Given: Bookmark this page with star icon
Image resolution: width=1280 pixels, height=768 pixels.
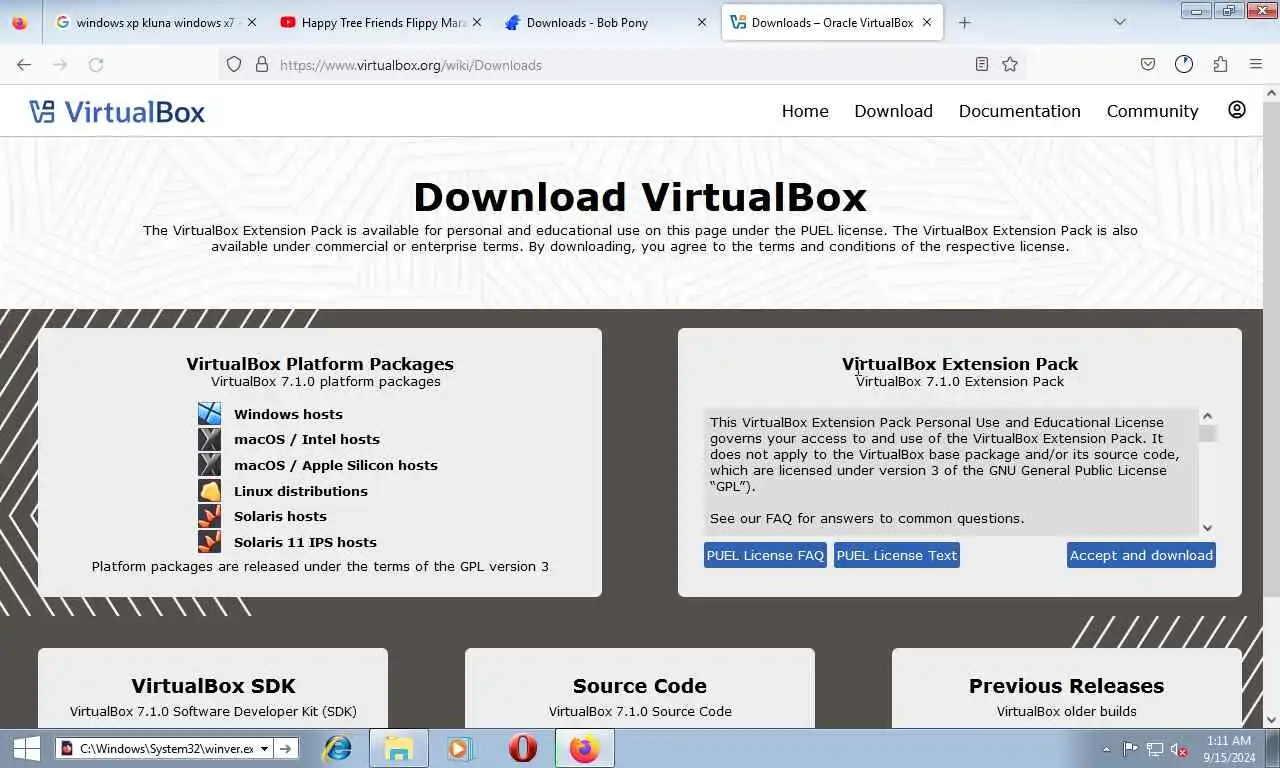Looking at the screenshot, I should click(x=1010, y=64).
